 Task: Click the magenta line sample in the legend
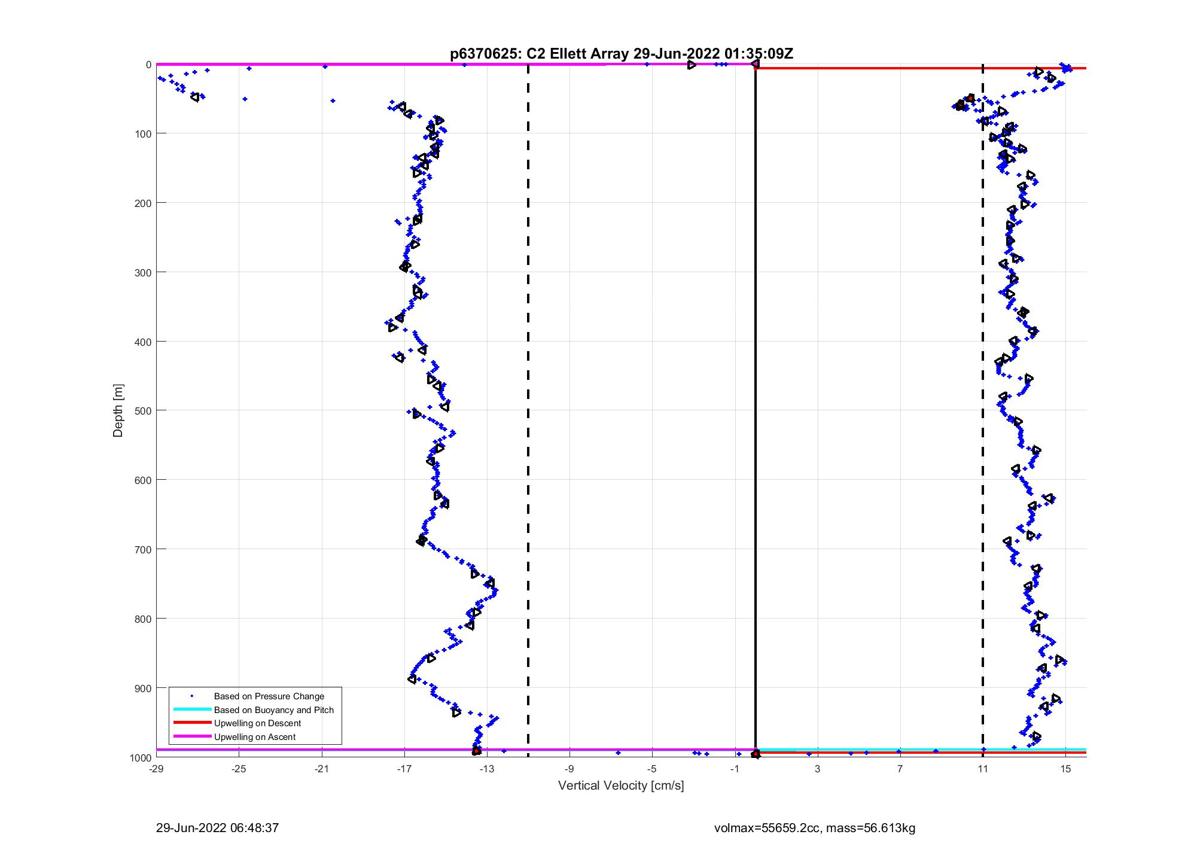click(x=191, y=736)
